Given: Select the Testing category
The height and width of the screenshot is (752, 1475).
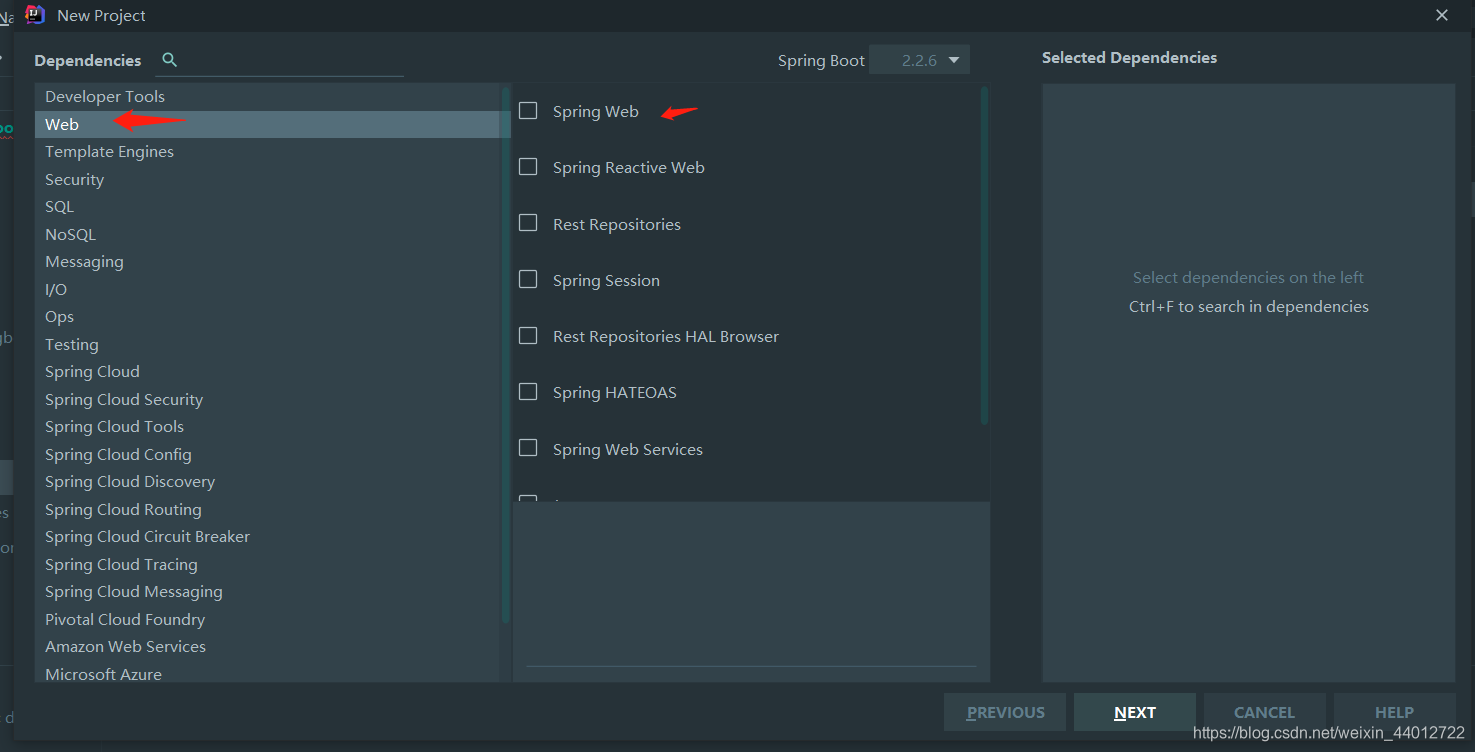Looking at the screenshot, I should click(x=268, y=344).
